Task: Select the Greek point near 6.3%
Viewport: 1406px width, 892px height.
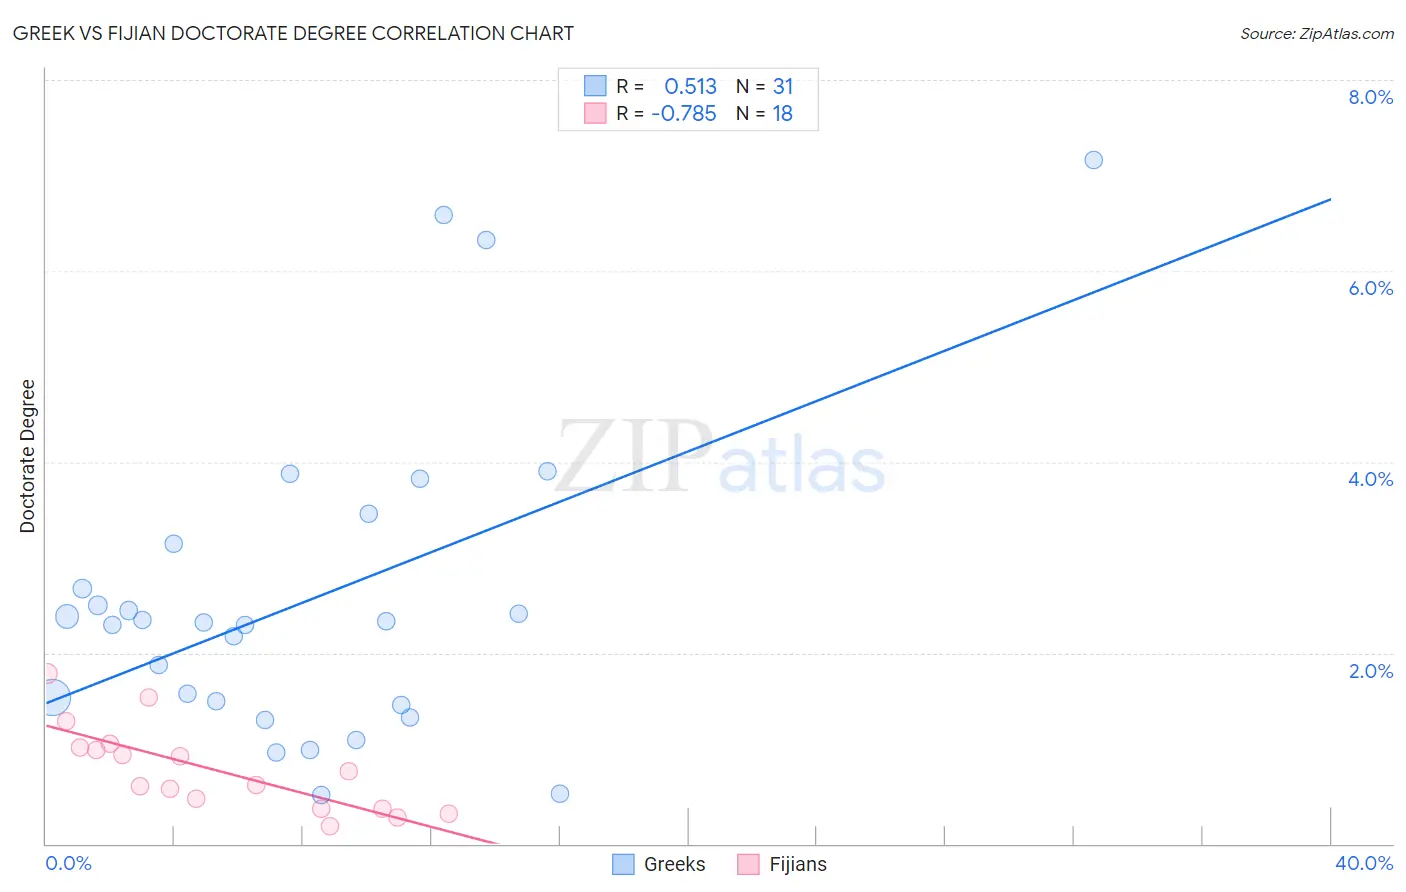Action: (486, 240)
